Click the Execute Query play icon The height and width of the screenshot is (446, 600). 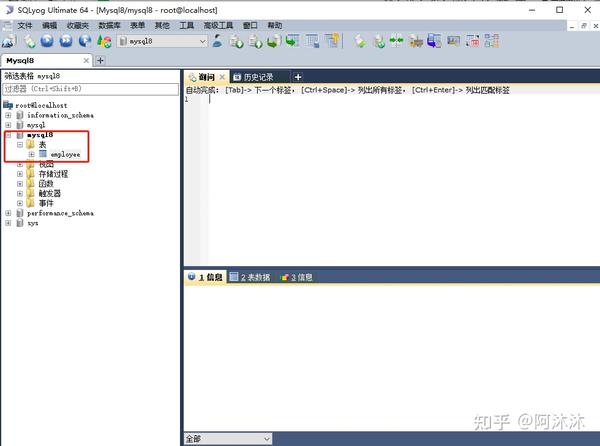coord(47,41)
